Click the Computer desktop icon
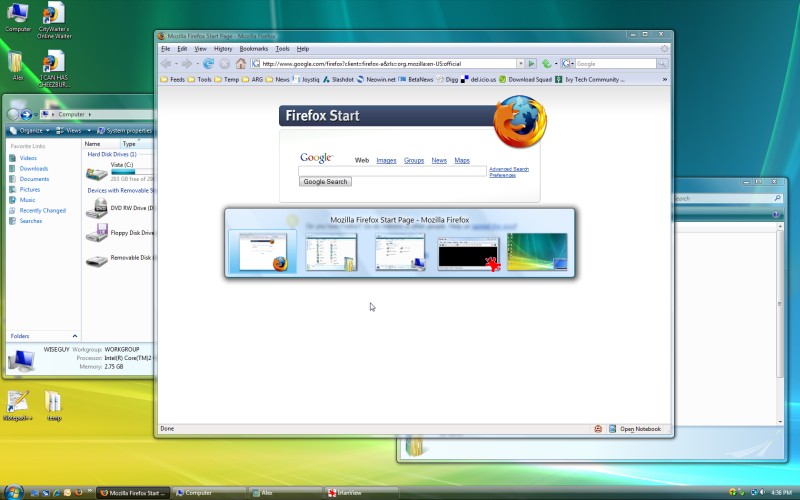Viewport: 800px width, 500px height. 17,17
